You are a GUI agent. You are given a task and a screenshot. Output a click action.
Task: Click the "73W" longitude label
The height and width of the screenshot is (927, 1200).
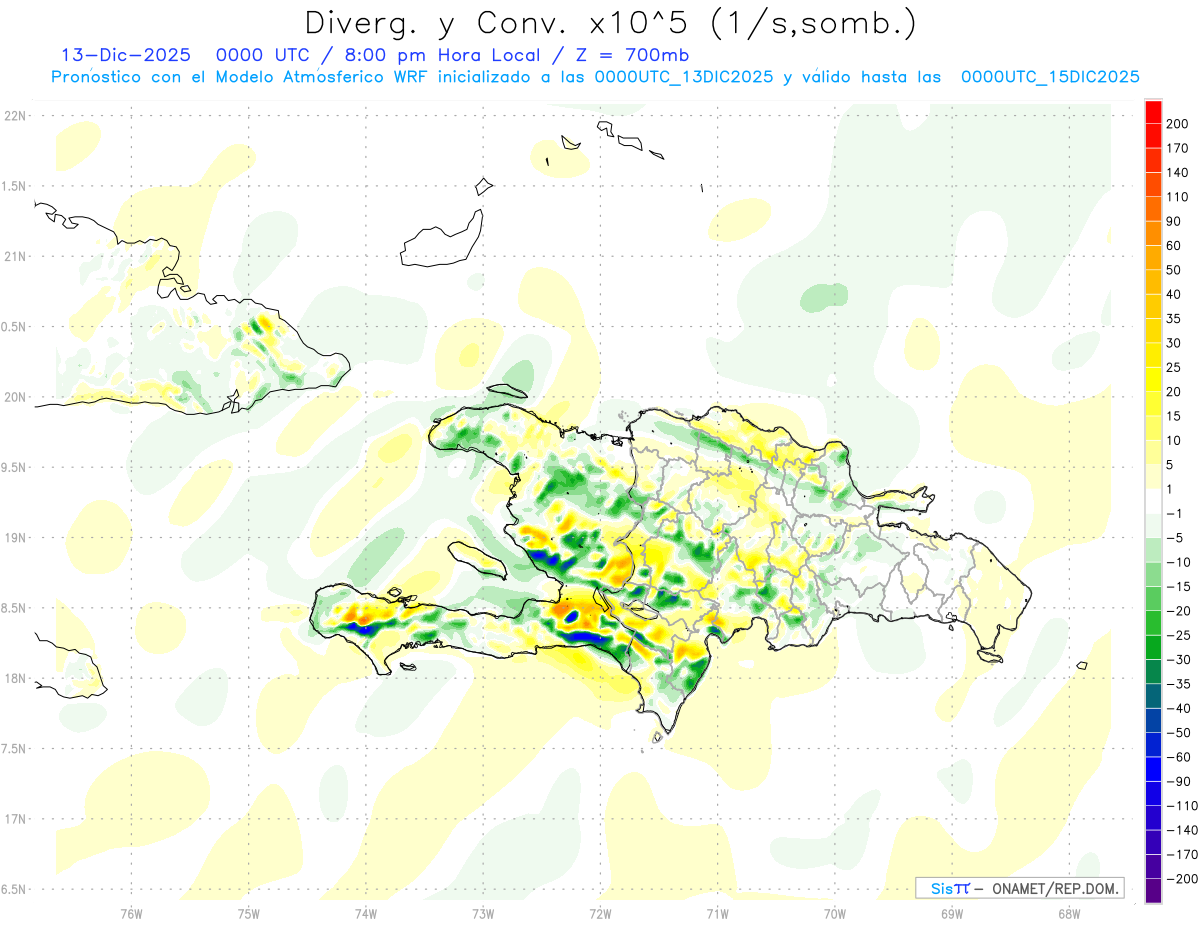tap(483, 913)
